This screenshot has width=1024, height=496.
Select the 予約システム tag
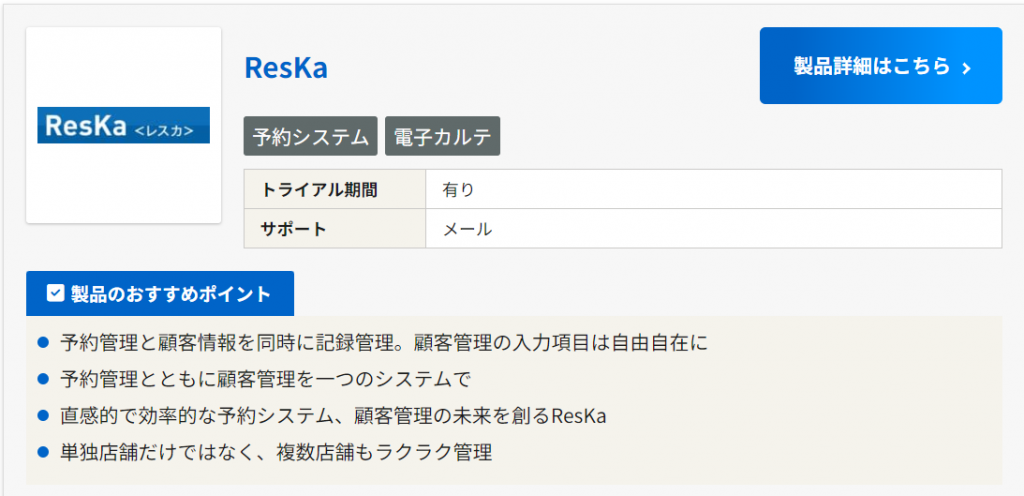(x=311, y=136)
